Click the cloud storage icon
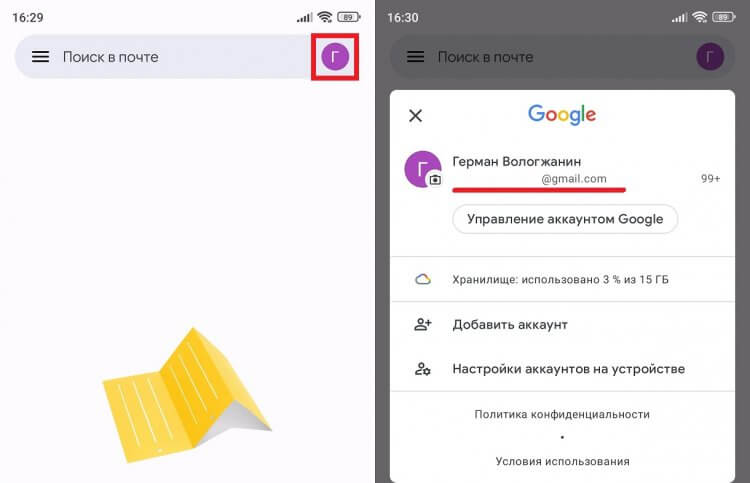This screenshot has height=483, width=750. [x=423, y=279]
